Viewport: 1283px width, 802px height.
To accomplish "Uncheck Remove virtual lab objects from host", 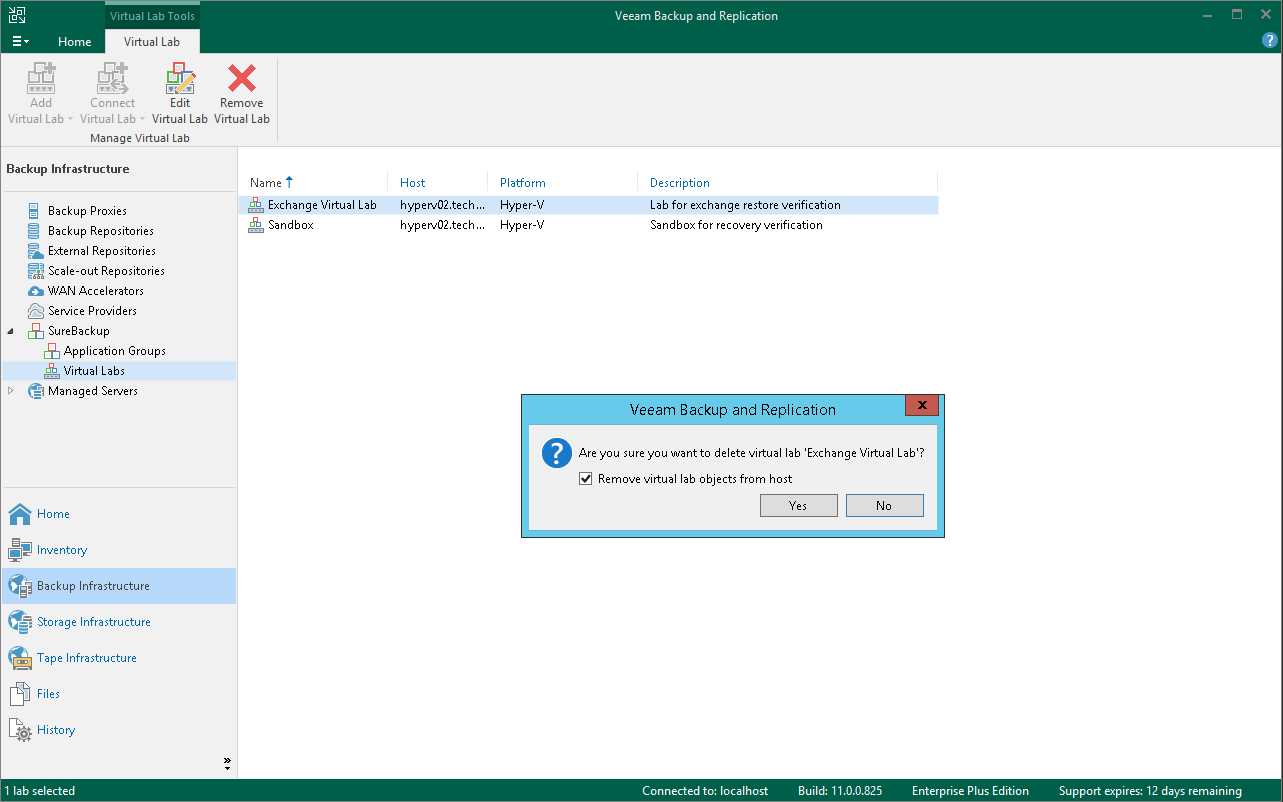I will [586, 478].
